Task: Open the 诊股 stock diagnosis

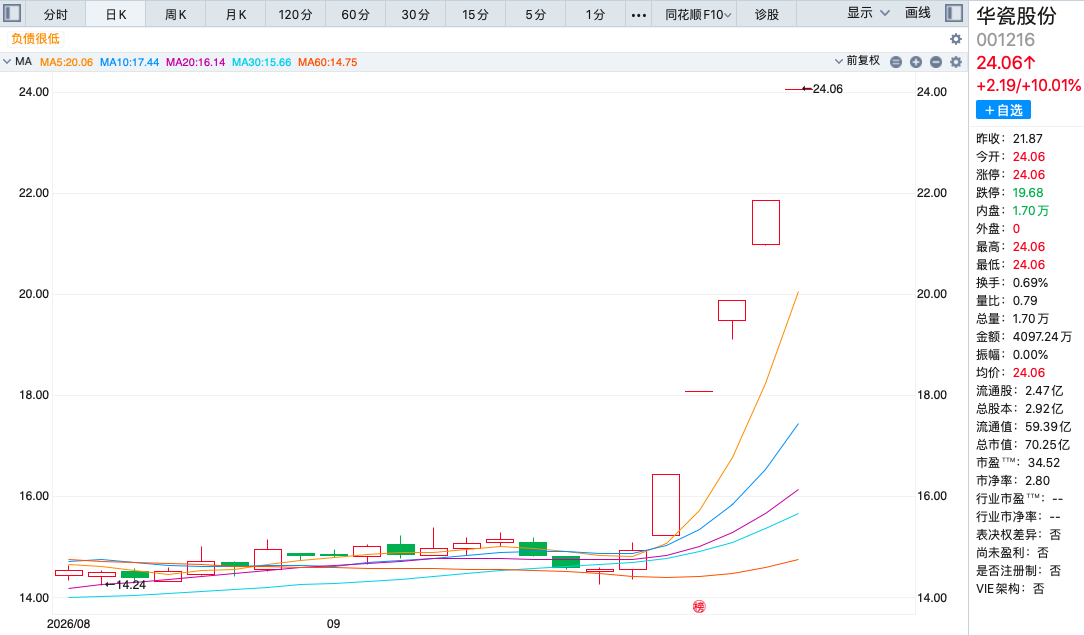Action: [767, 15]
